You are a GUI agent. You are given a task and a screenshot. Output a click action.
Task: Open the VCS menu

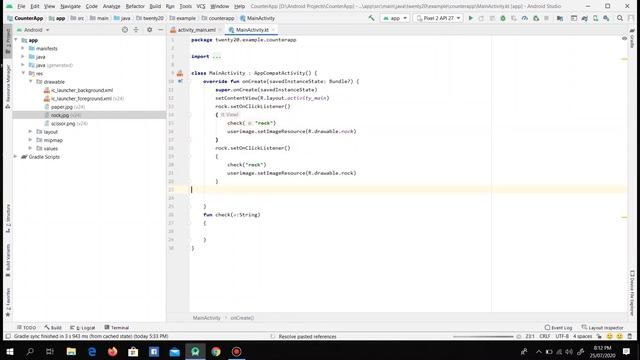pyautogui.click(x=201, y=6)
